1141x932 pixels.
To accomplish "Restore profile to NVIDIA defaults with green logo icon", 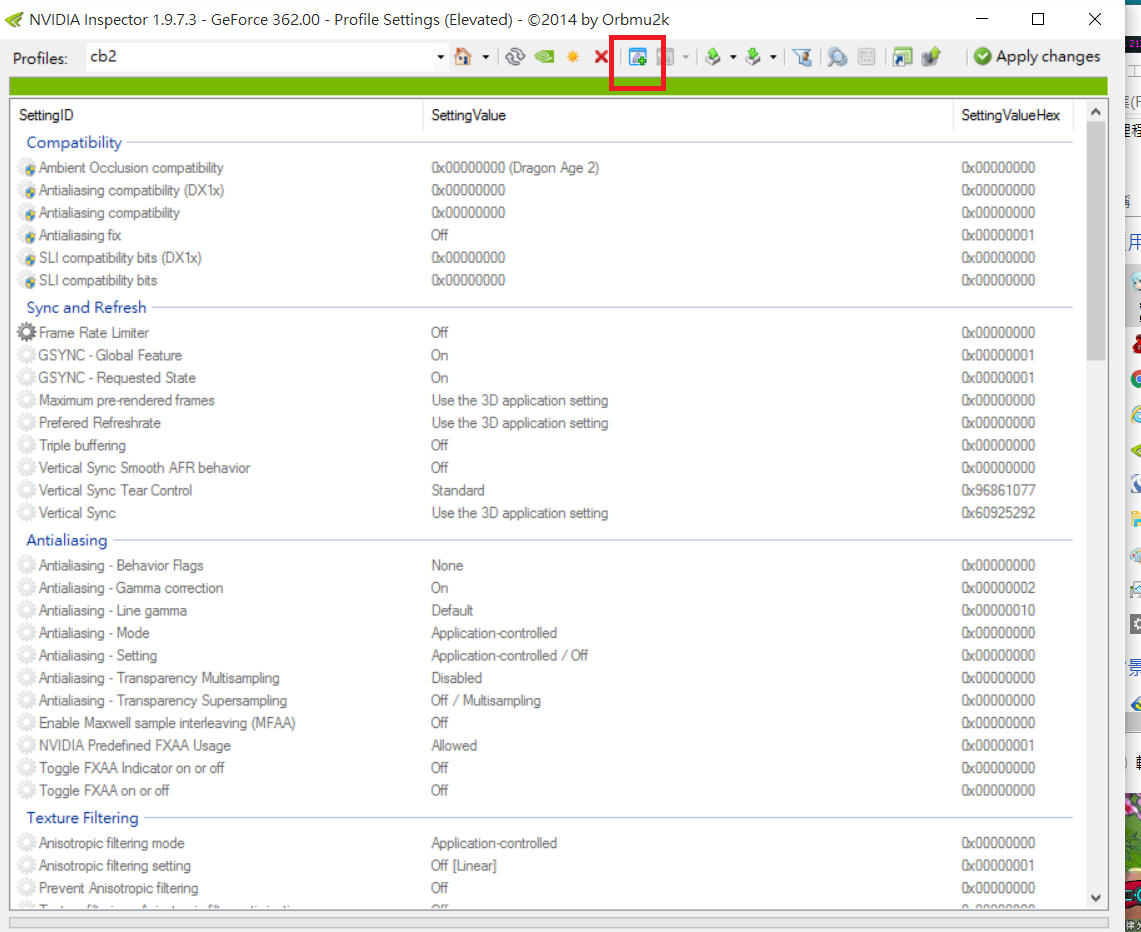I will point(544,57).
